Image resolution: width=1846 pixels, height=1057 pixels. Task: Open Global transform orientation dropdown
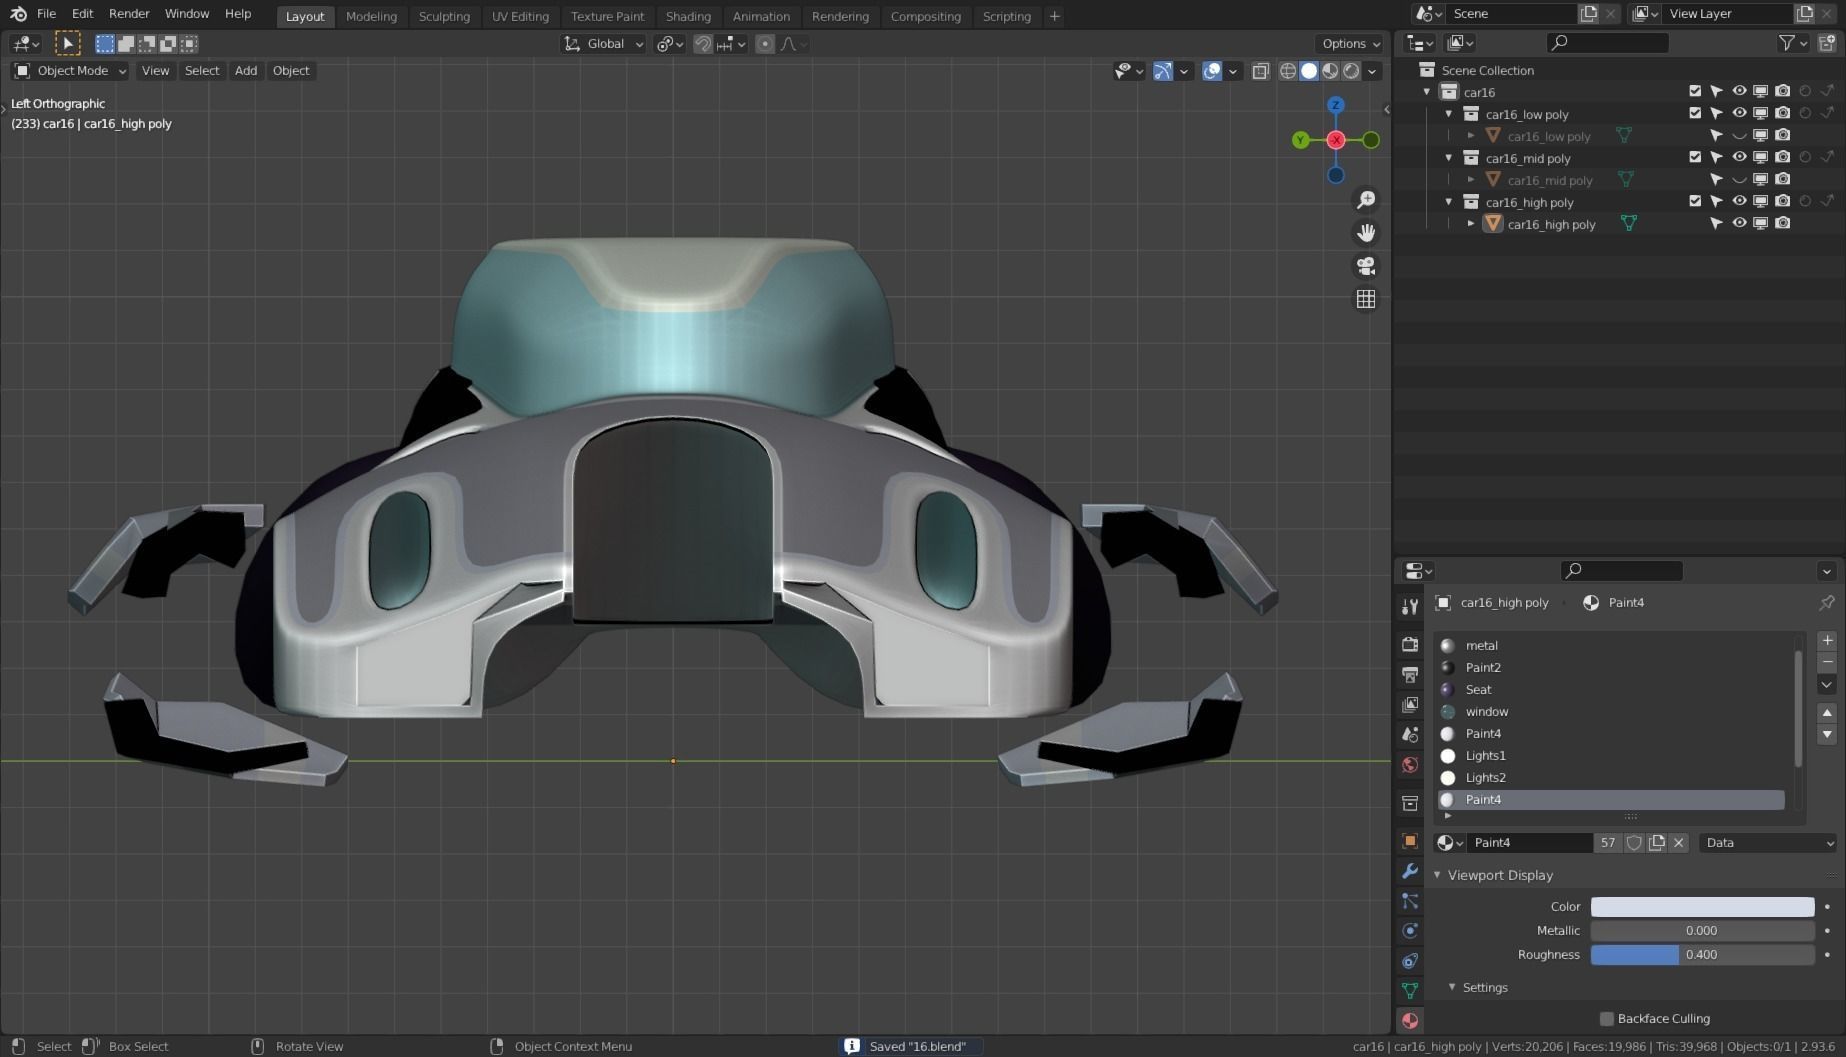pyautogui.click(x=604, y=44)
